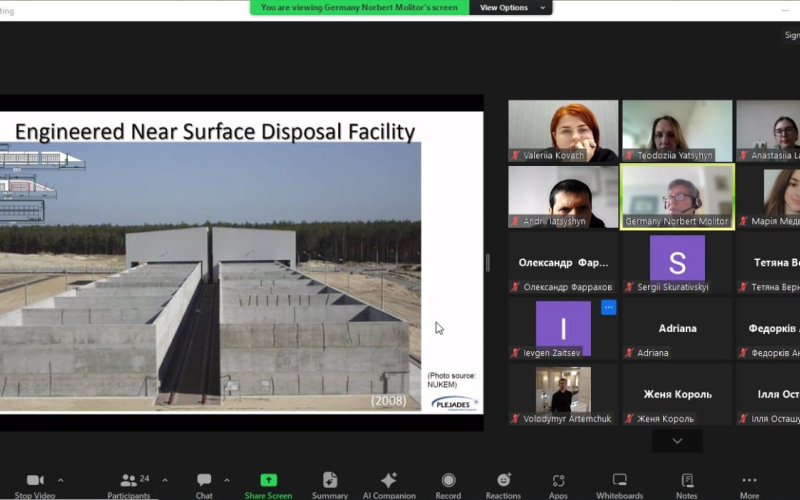Click the "You are viewing Germany Norbert Molitor's screen" banner
Viewport: 800px width, 500px height.
[359, 8]
